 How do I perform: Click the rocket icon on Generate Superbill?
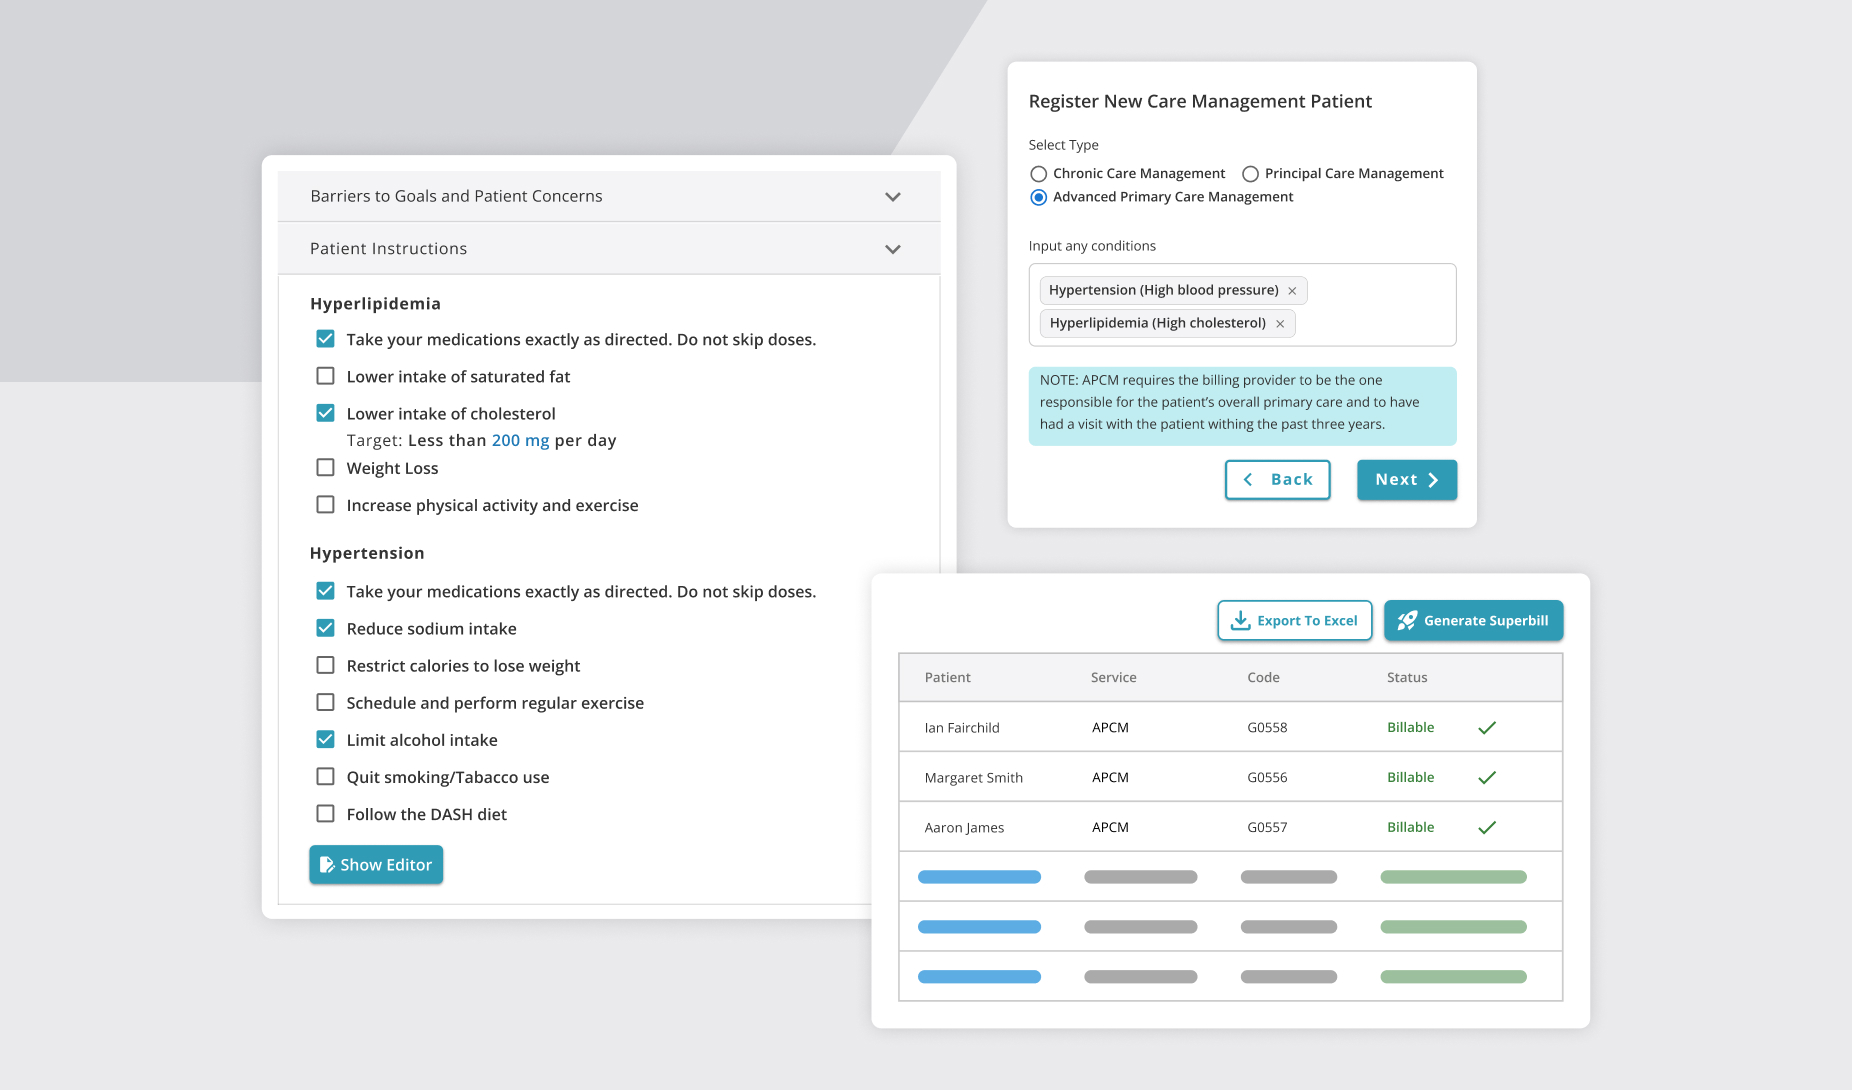point(1407,621)
